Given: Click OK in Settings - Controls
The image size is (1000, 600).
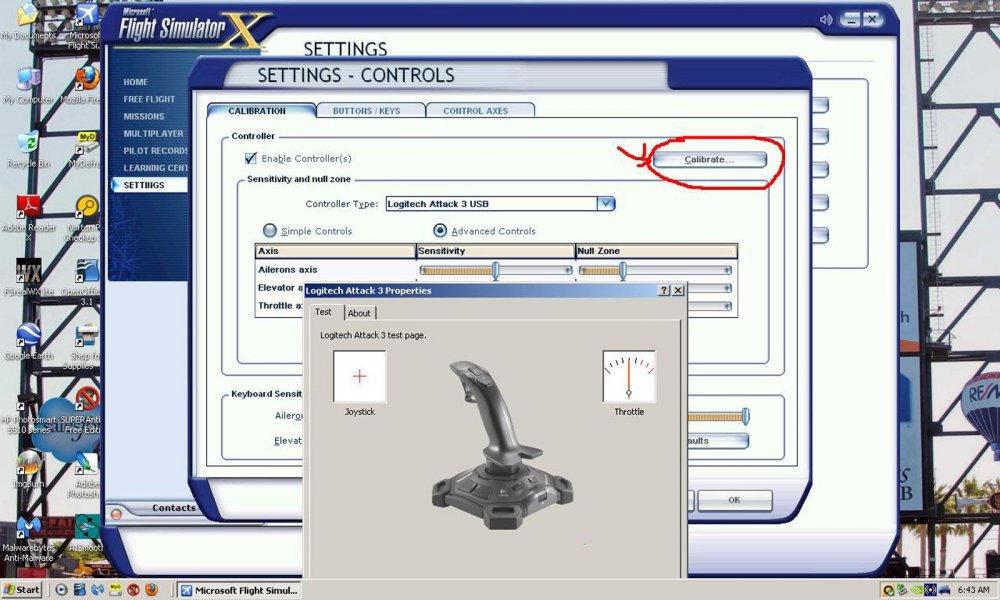Looking at the screenshot, I should (x=735, y=501).
